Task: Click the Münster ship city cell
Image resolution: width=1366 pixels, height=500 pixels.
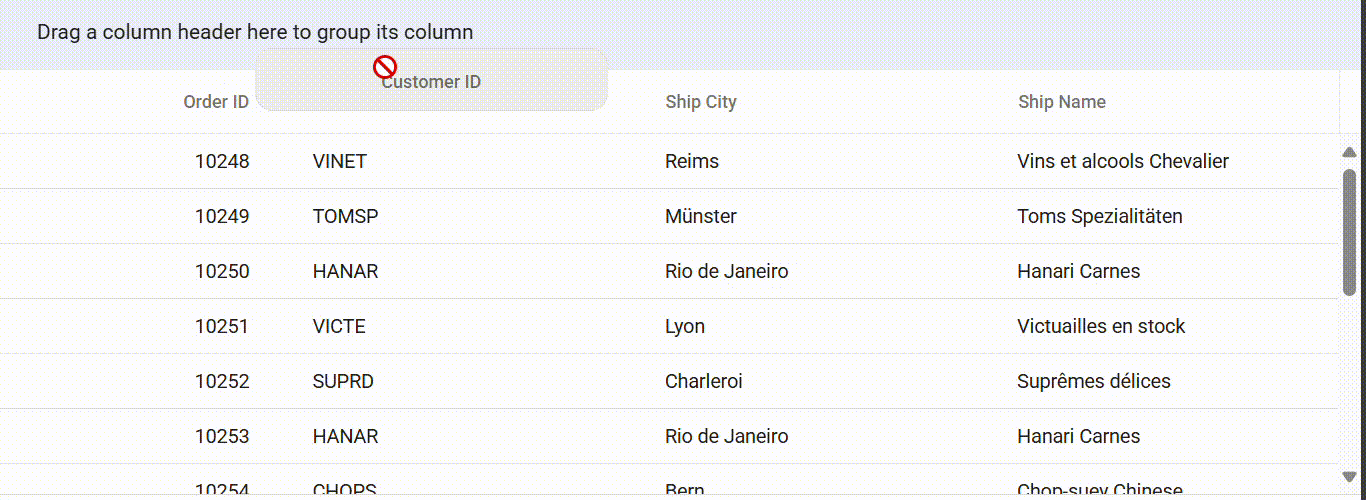Action: (700, 216)
